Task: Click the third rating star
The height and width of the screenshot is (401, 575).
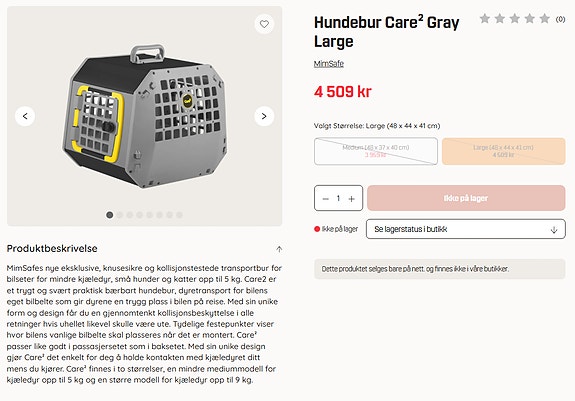Action: (514, 18)
